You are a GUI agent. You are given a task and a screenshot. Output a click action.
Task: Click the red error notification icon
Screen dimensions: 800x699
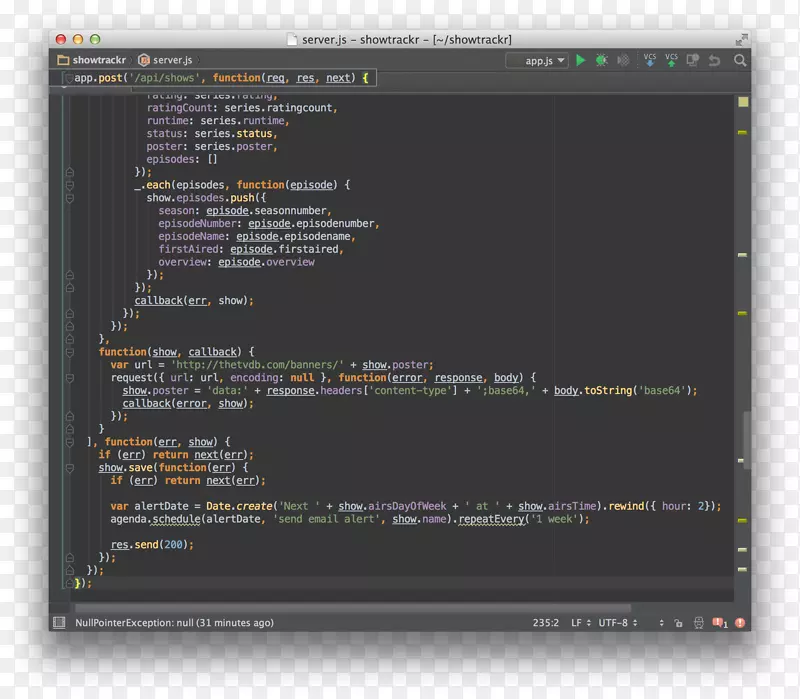(740, 622)
